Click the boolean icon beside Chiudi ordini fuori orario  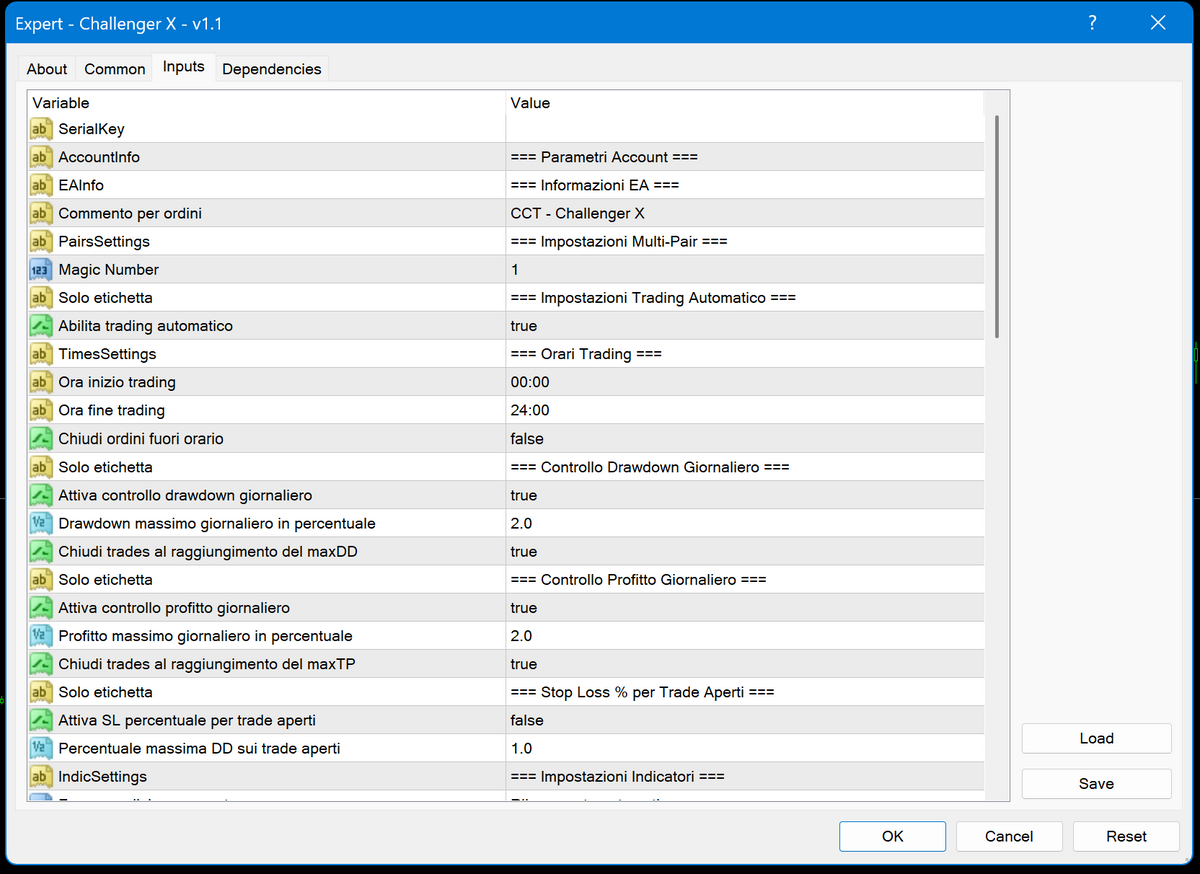[41, 438]
